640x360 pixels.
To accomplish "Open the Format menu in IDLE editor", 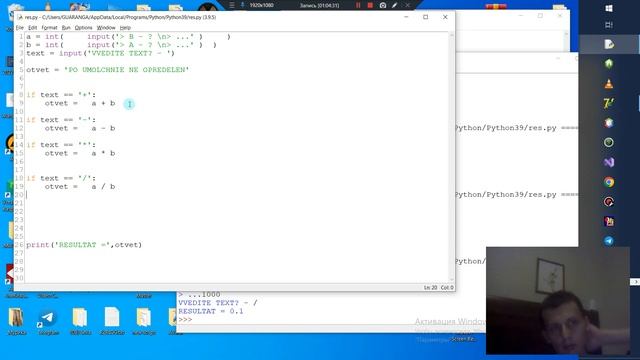I will coord(49,28).
